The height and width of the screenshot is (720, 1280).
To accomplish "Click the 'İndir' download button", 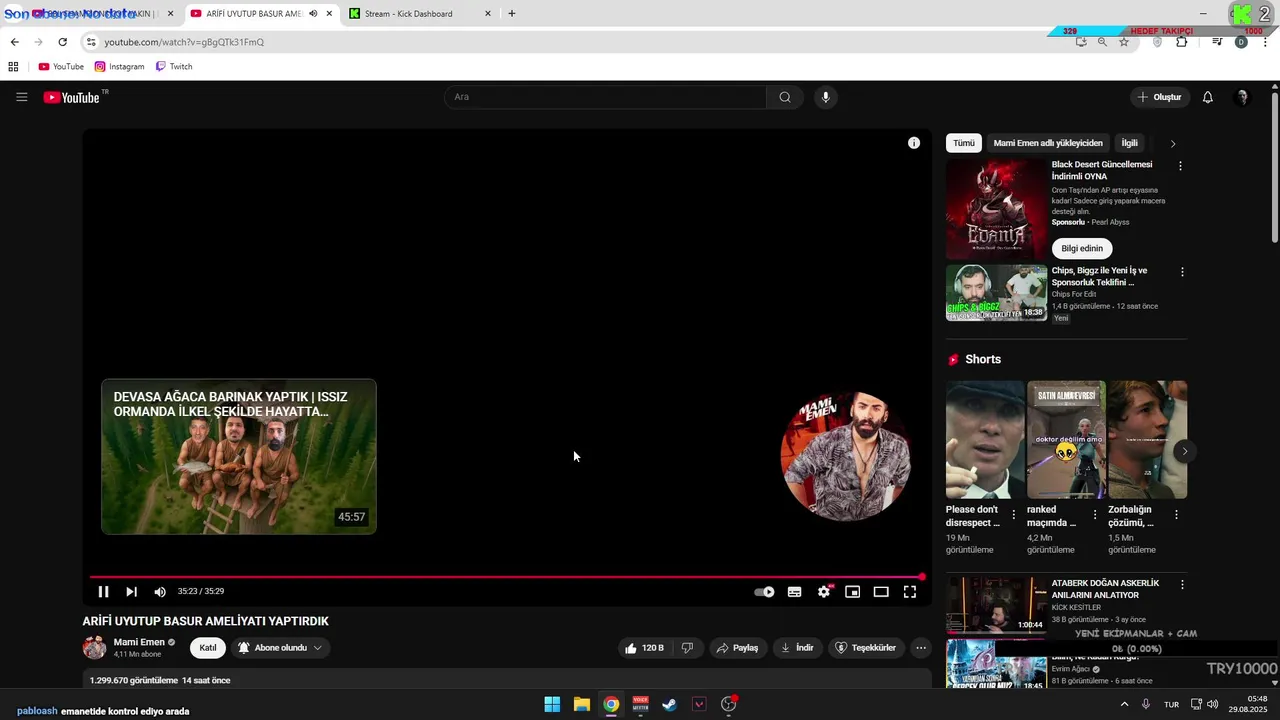I will click(x=797, y=648).
